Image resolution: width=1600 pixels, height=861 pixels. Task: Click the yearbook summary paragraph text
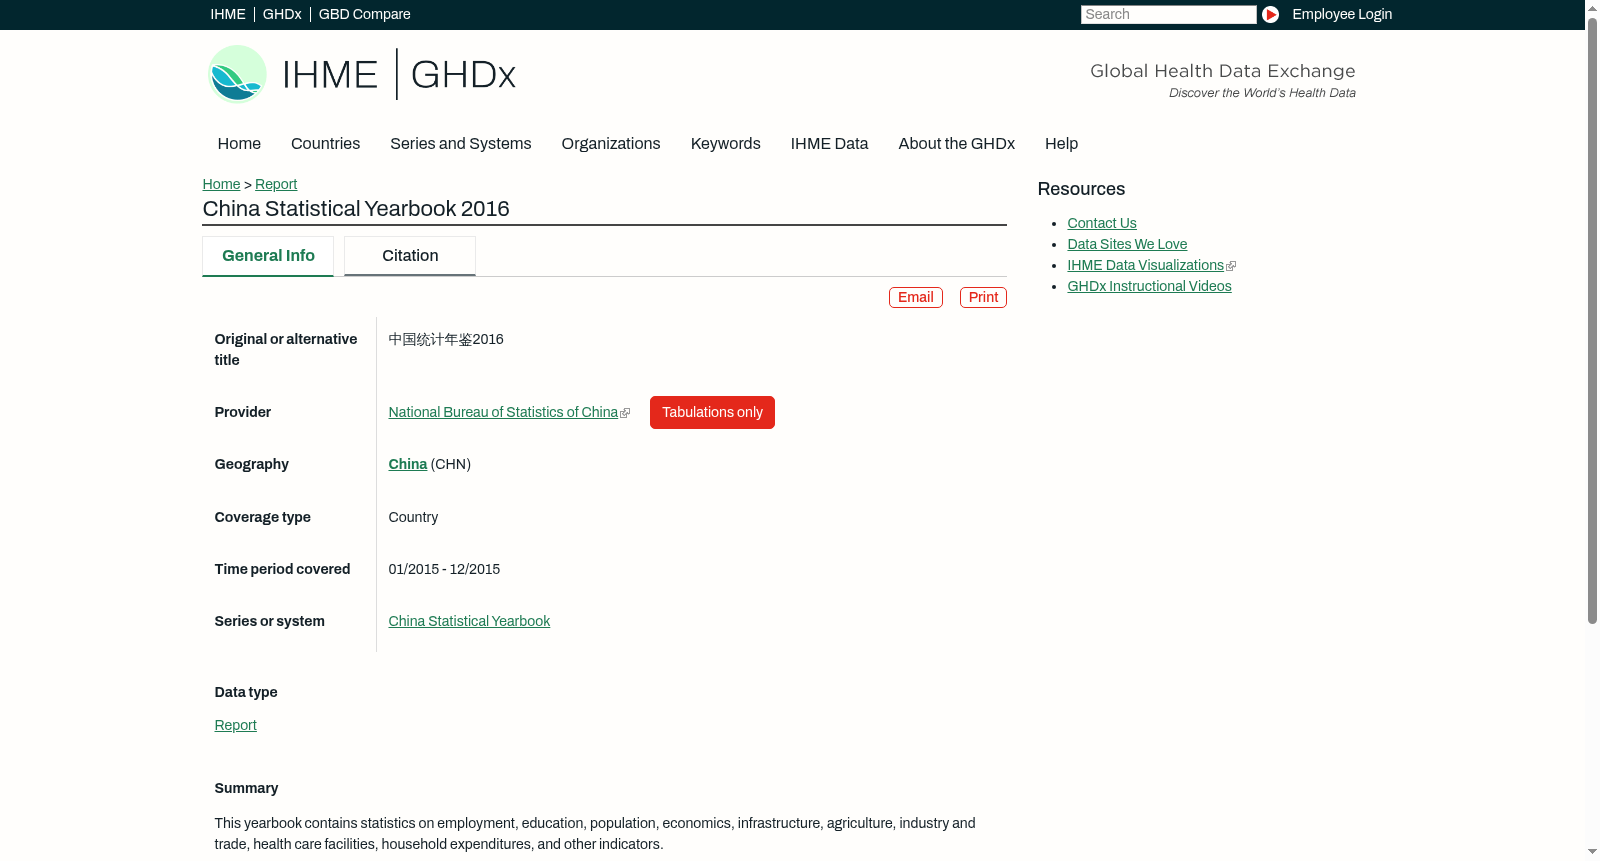click(595, 834)
